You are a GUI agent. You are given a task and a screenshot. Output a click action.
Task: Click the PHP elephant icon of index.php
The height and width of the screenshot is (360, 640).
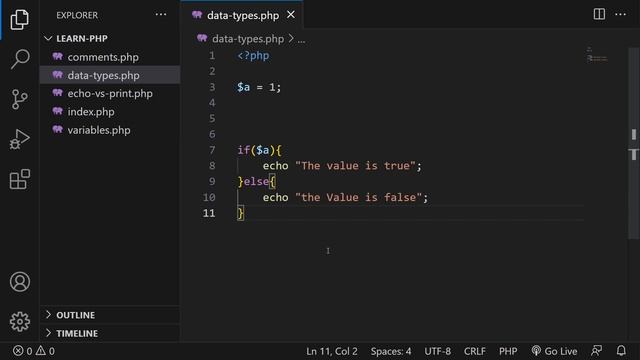(x=58, y=111)
